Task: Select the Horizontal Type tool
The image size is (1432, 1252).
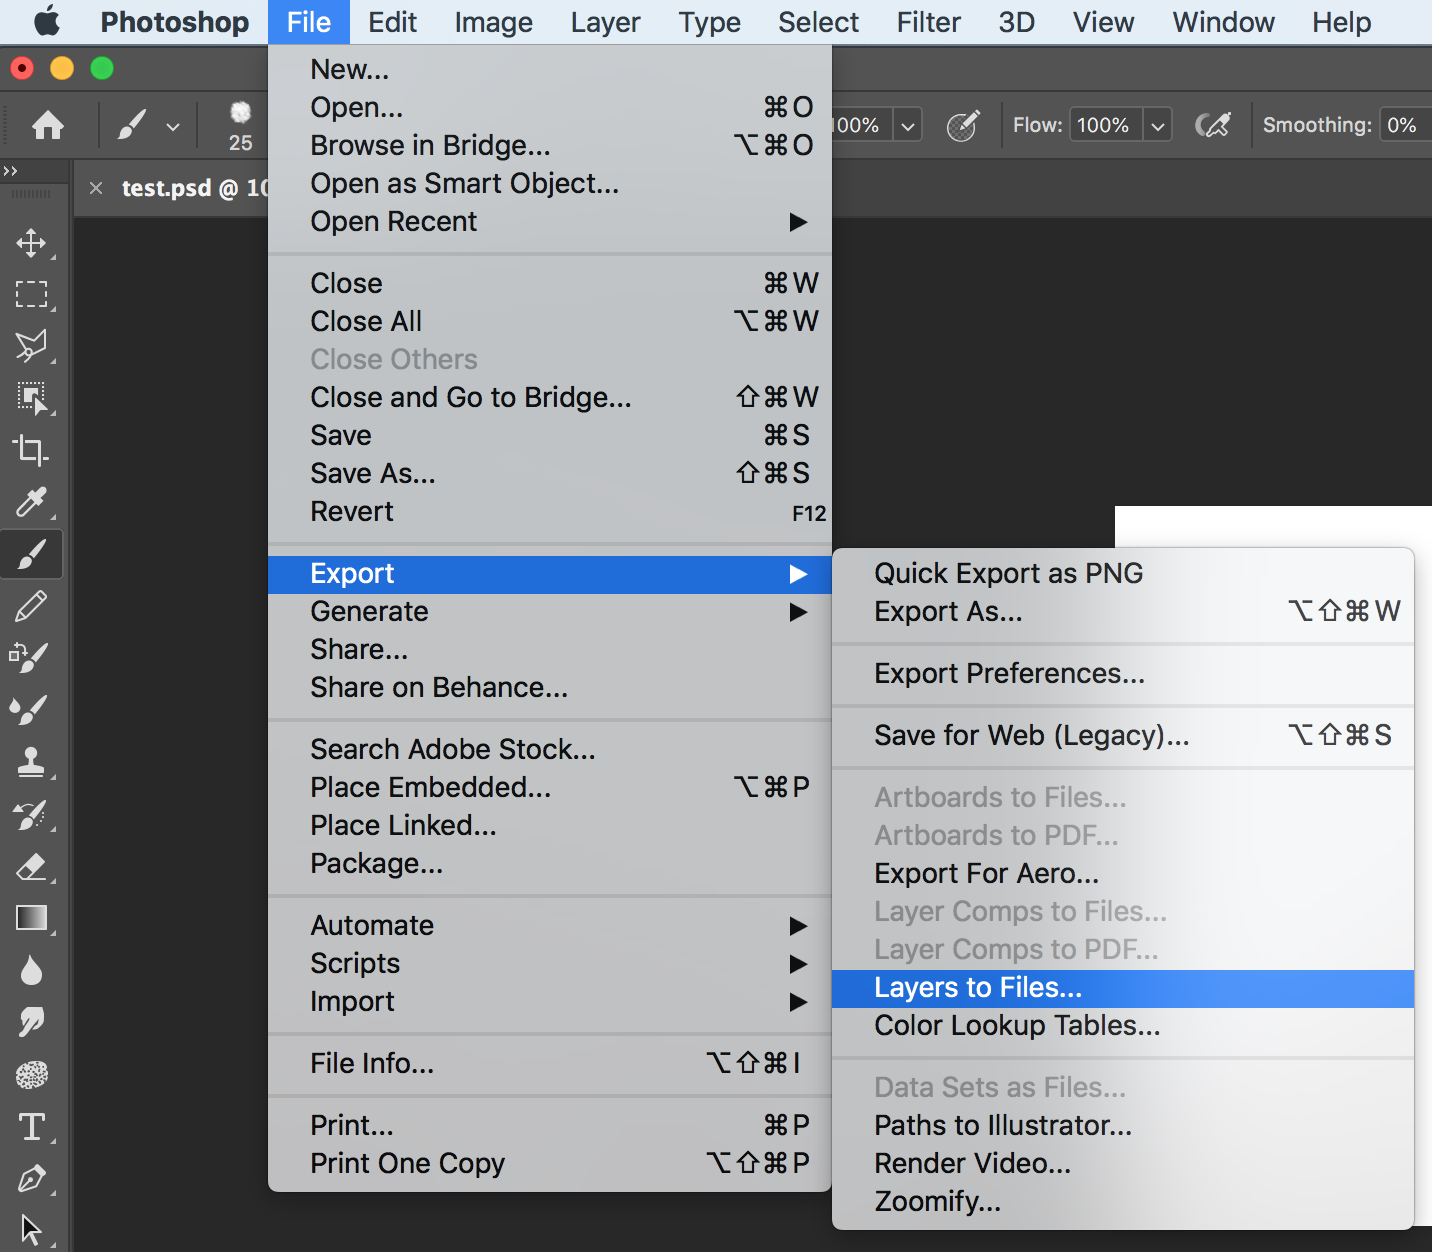Action: (x=33, y=1127)
